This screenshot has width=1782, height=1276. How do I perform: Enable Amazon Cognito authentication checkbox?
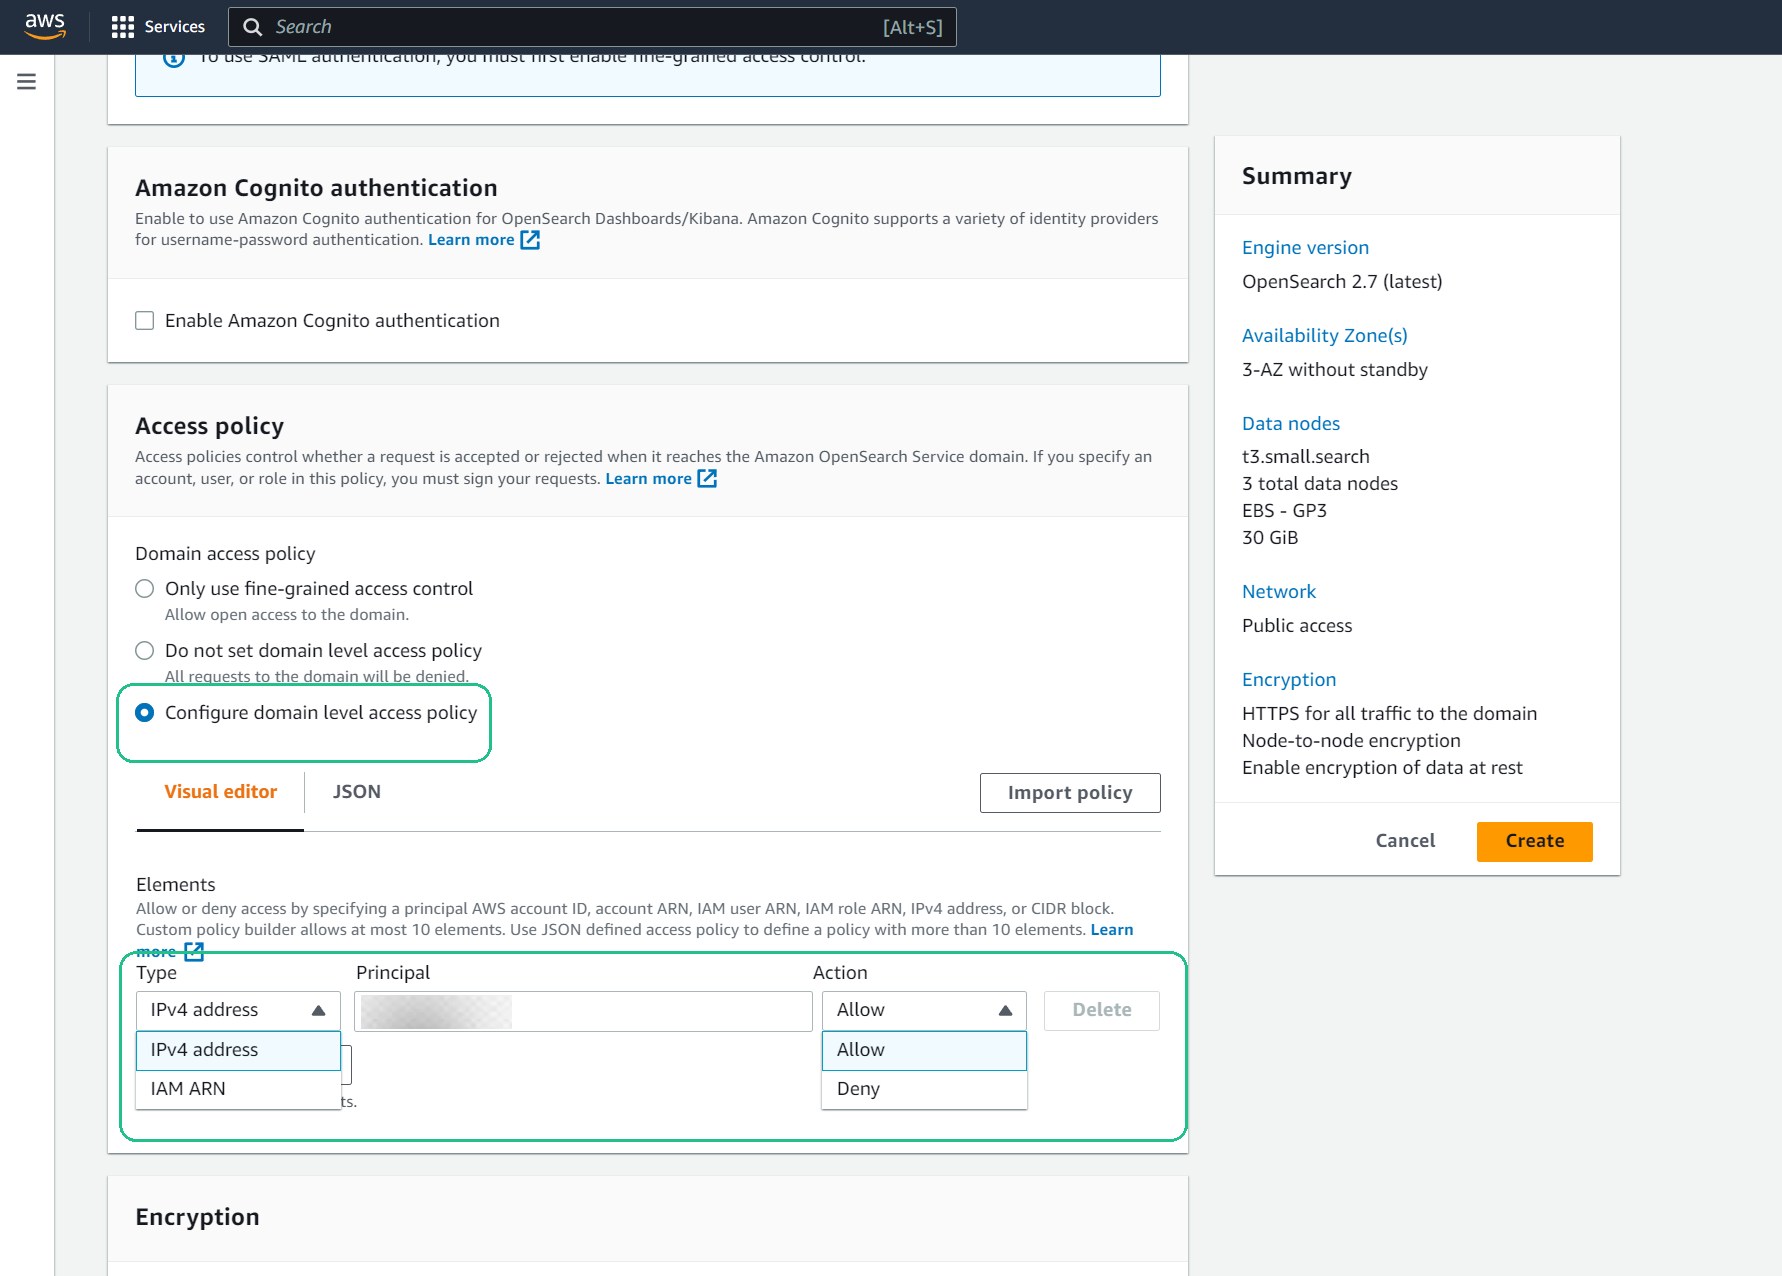tap(145, 321)
